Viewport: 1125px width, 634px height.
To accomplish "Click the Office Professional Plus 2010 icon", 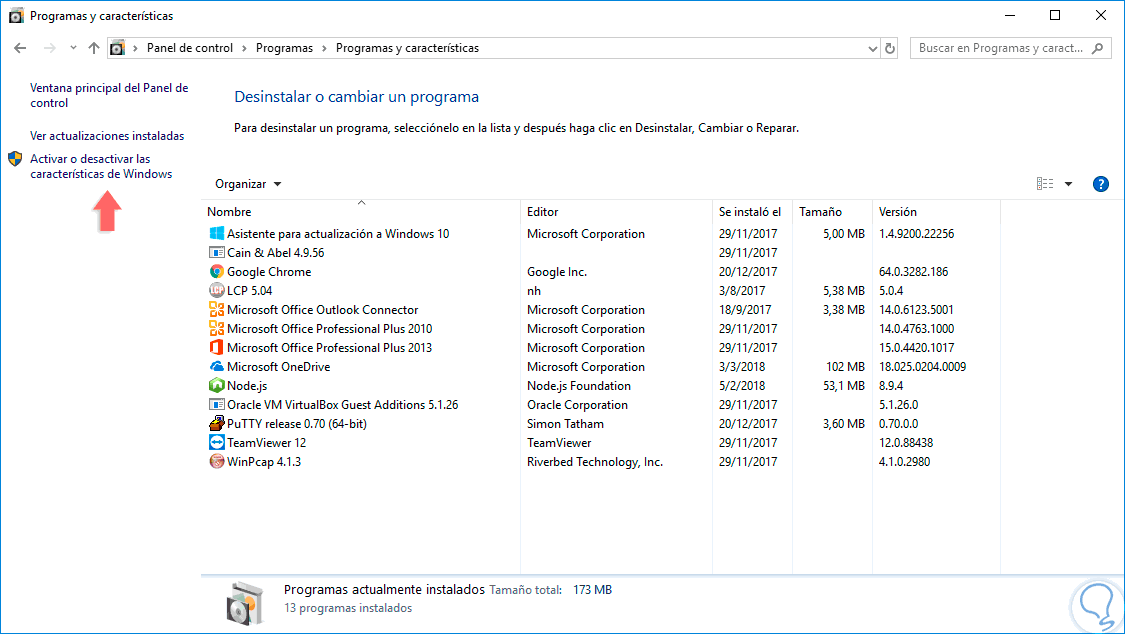I will (216, 328).
